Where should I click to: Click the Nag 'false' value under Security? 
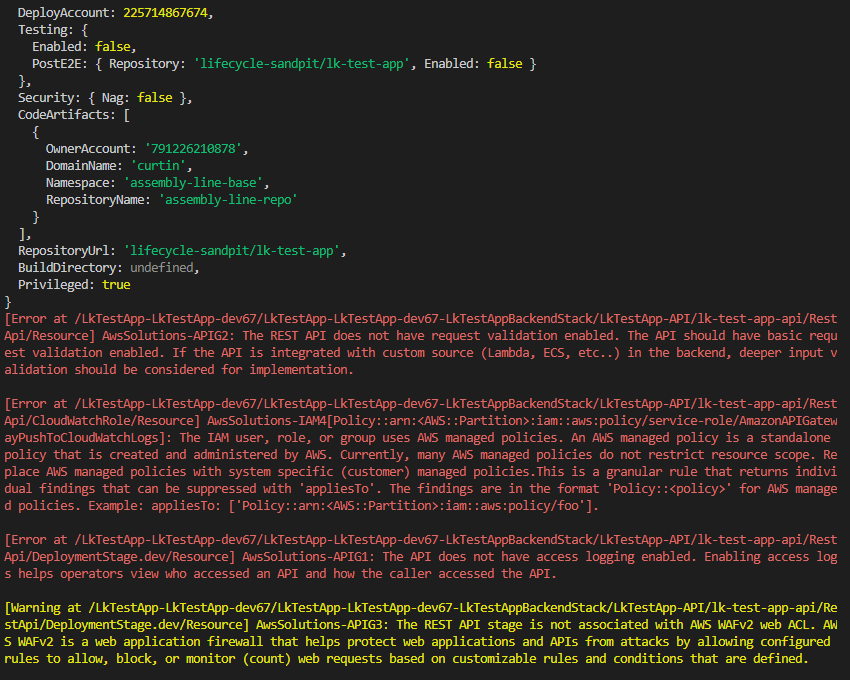[154, 97]
